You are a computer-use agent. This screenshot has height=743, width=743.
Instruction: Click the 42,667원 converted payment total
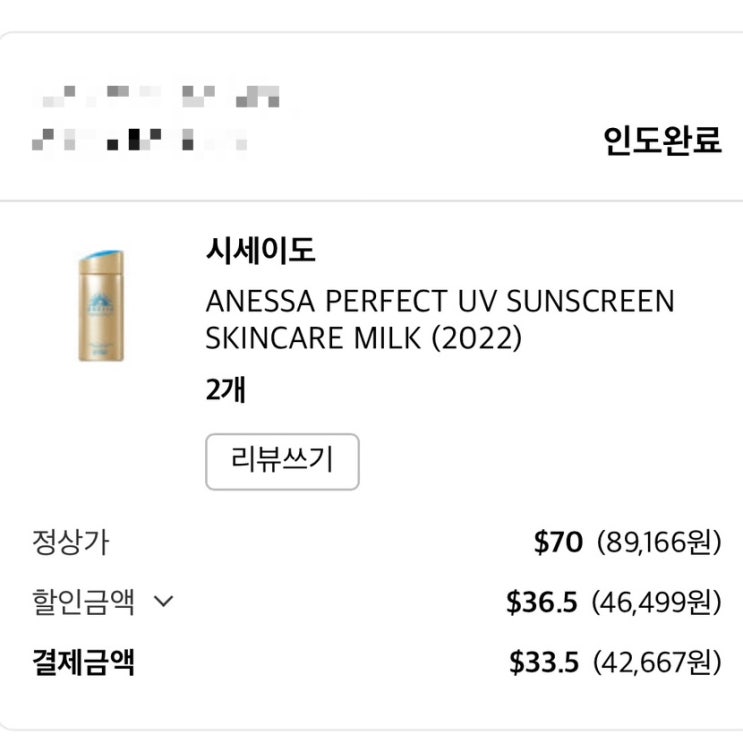coord(656,662)
